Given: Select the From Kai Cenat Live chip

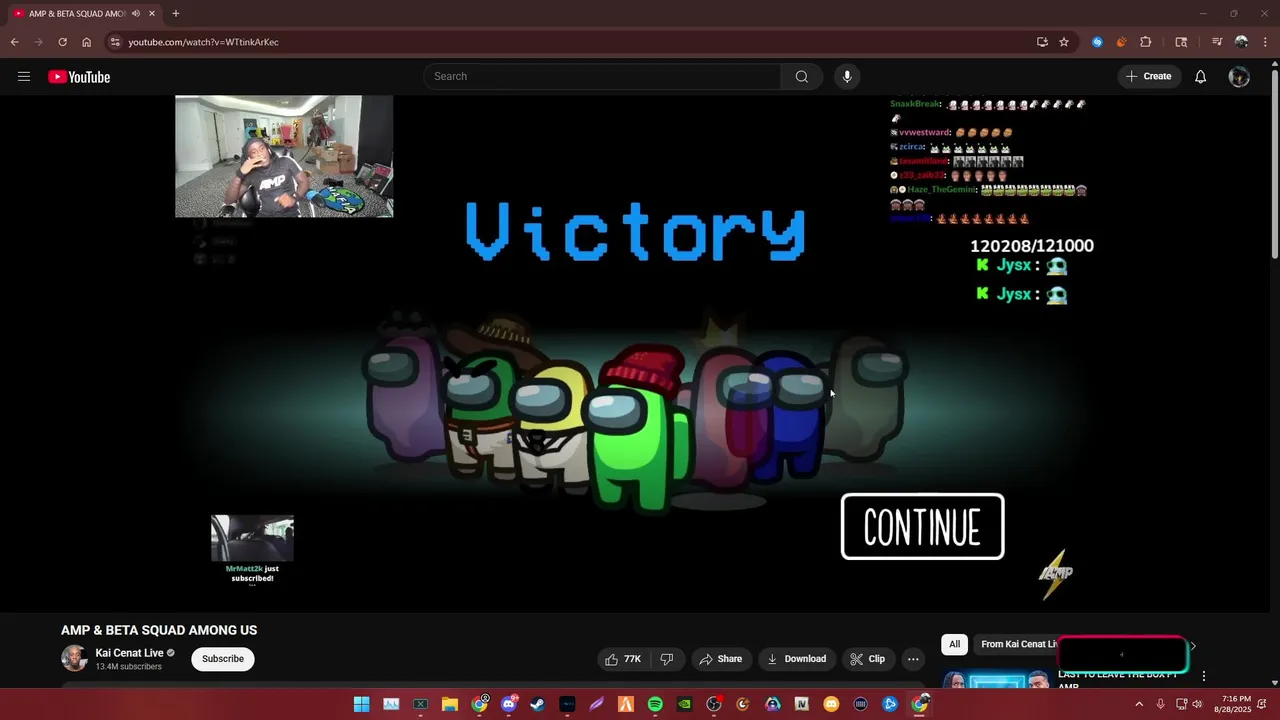Looking at the screenshot, I should (1018, 644).
